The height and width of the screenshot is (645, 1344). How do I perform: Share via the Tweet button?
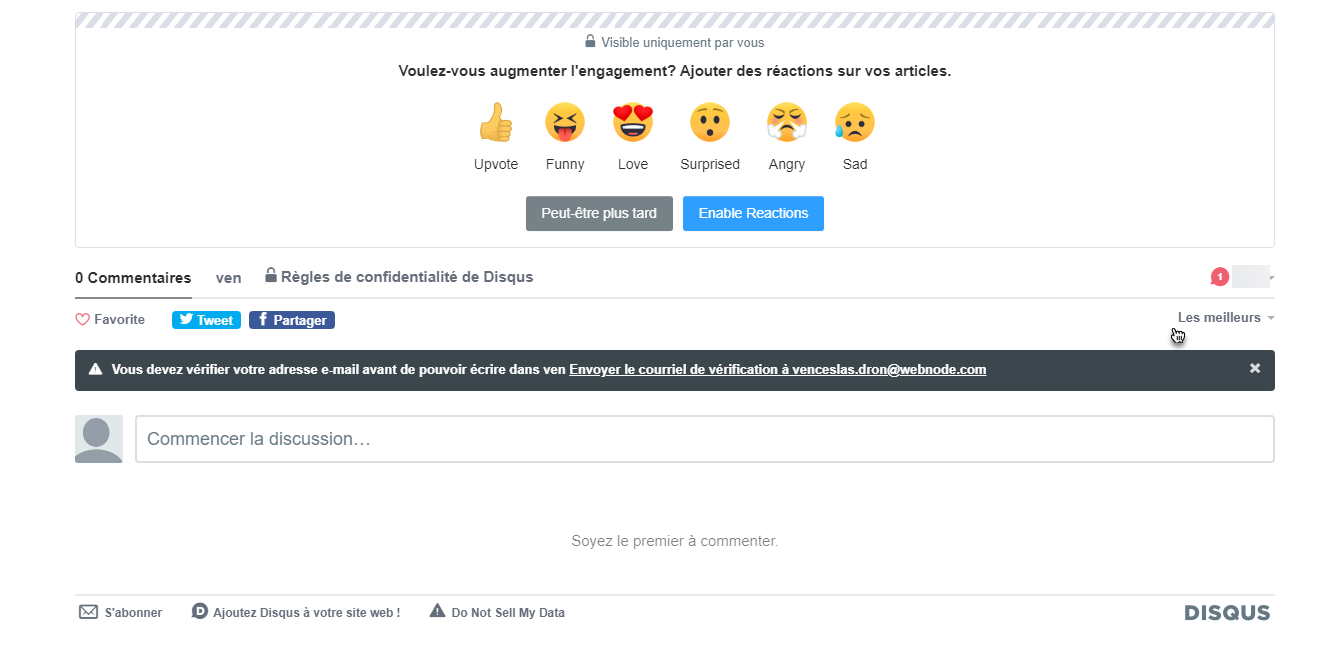point(206,320)
